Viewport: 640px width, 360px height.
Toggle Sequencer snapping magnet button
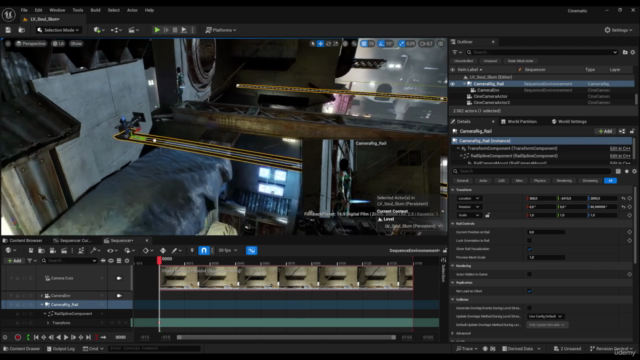click(204, 250)
